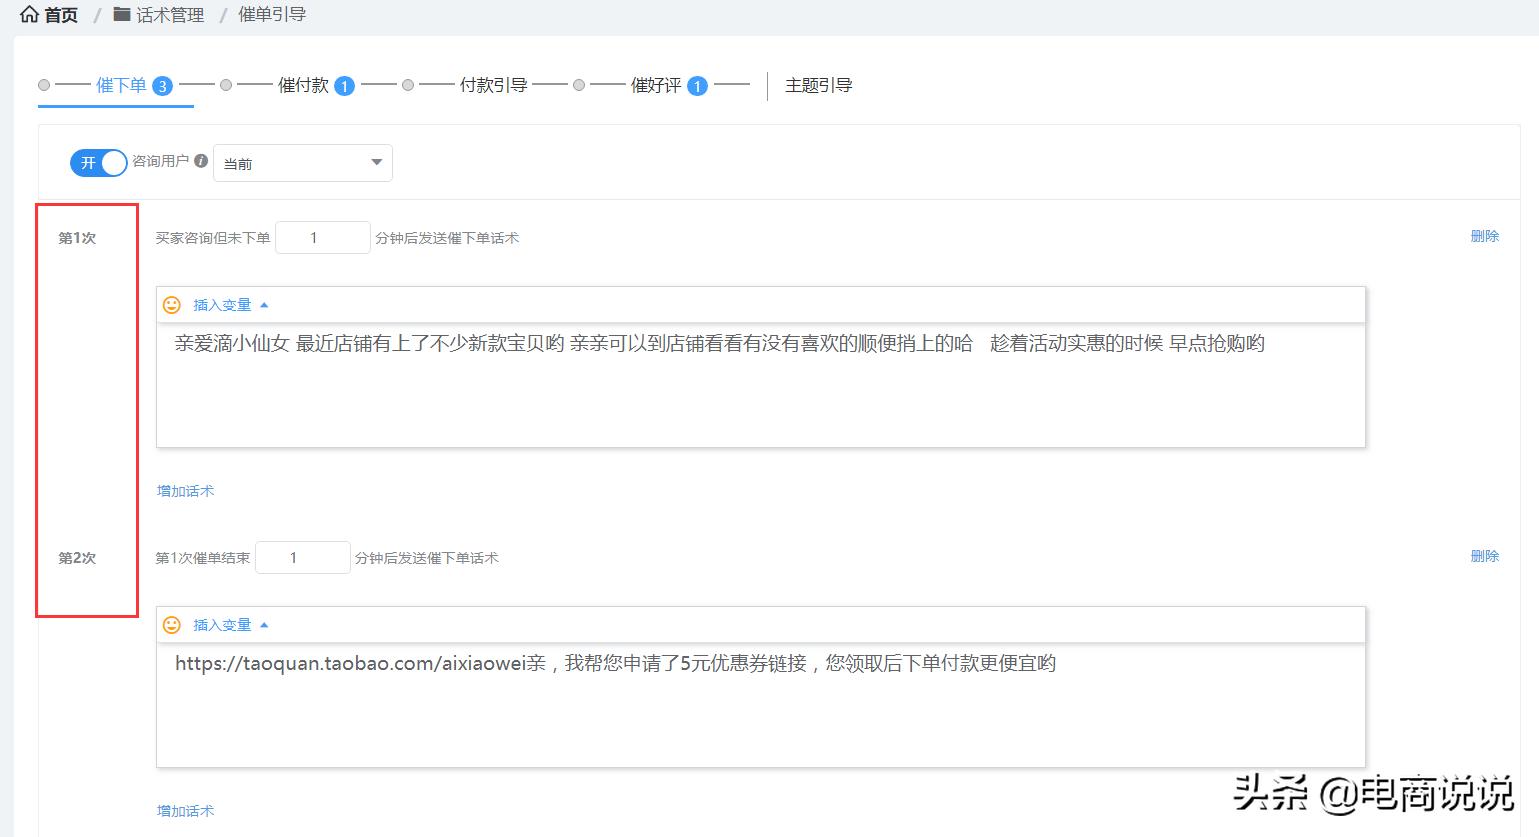Click the badge 3 on 催下单 tab
Image resolution: width=1539 pixels, height=837 pixels.
(162, 86)
